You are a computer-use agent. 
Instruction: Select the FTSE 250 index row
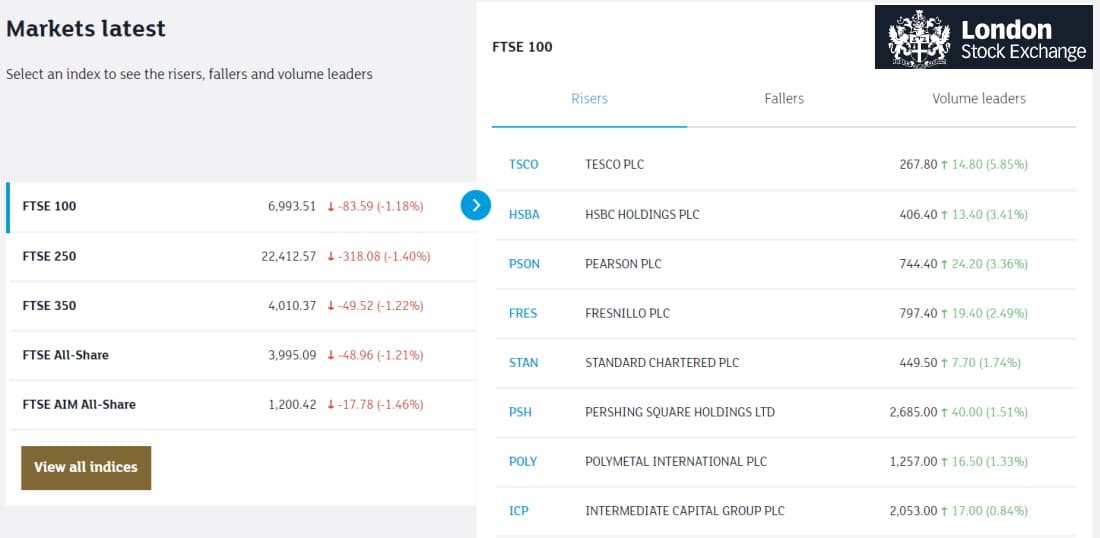pyautogui.click(x=241, y=257)
